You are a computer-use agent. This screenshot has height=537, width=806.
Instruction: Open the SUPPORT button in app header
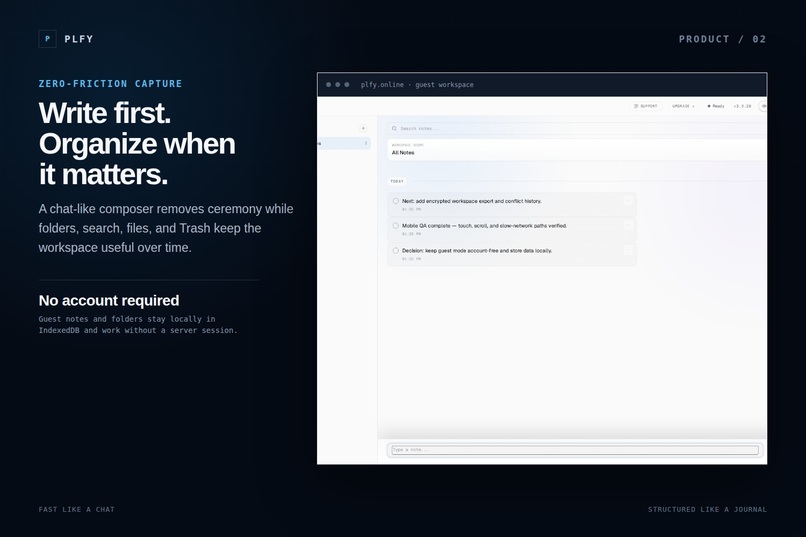[646, 106]
